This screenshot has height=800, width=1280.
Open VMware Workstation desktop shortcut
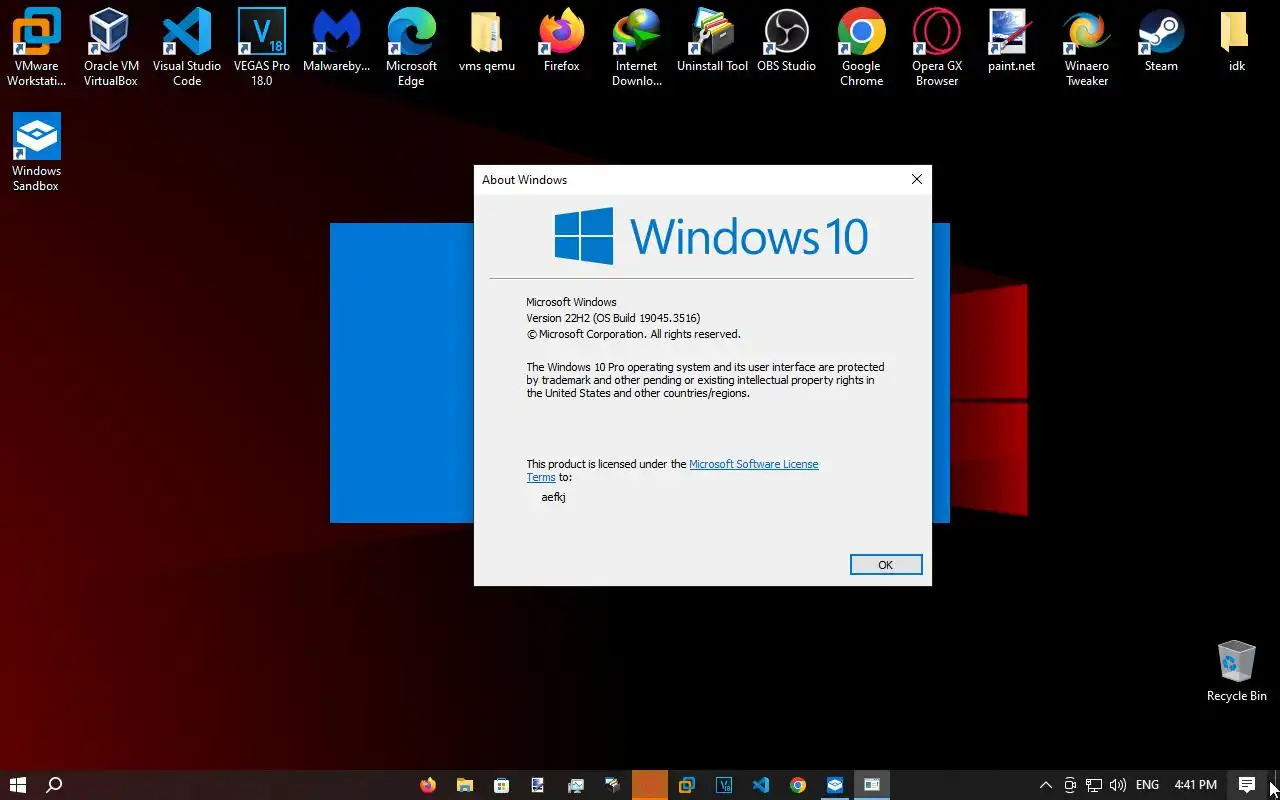pos(37,47)
